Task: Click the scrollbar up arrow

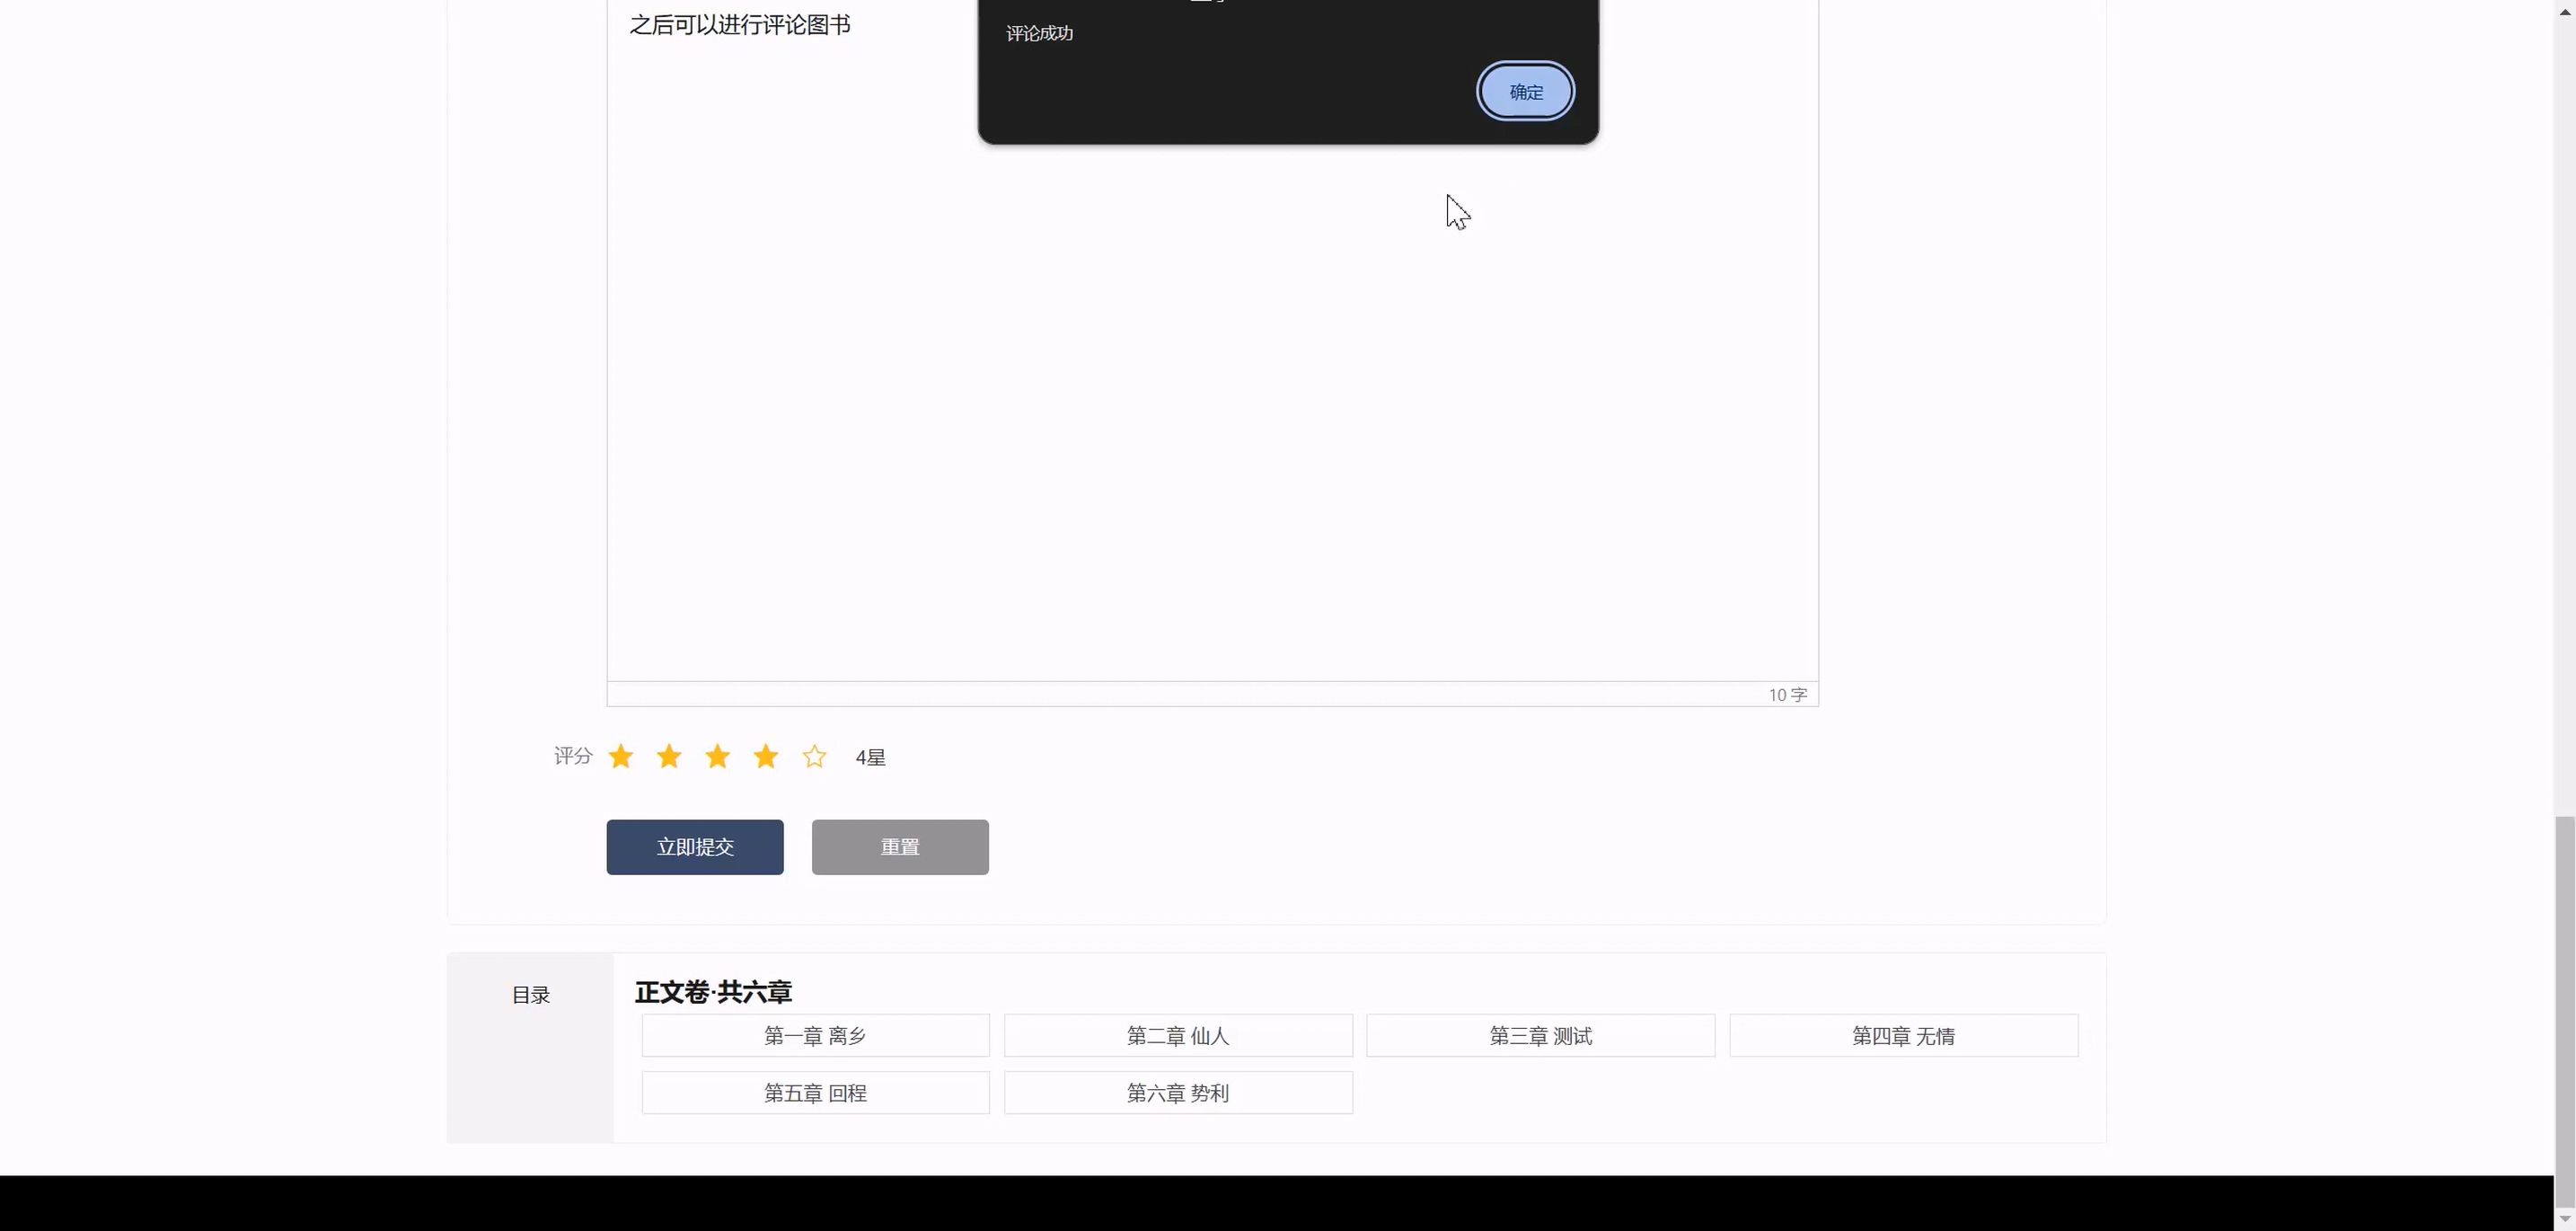Action: coord(2564,10)
